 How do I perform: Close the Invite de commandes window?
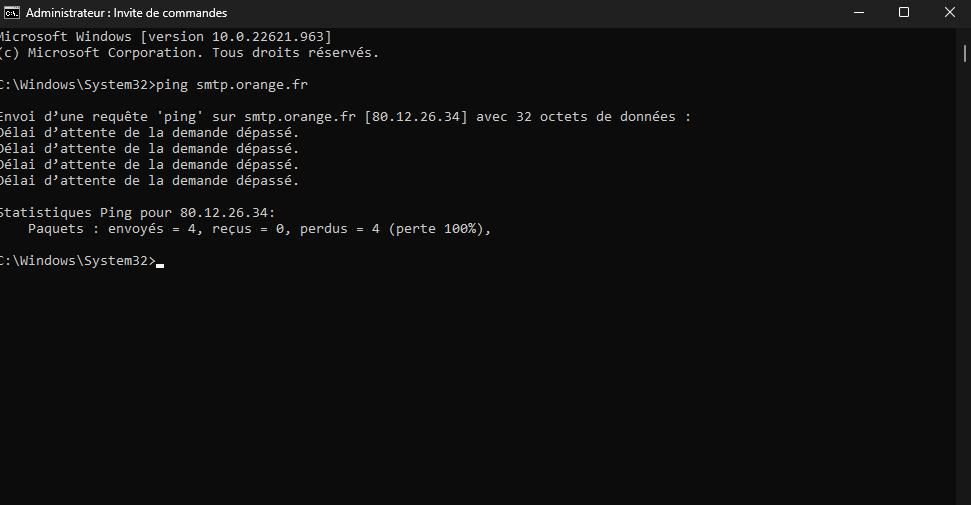pos(949,12)
